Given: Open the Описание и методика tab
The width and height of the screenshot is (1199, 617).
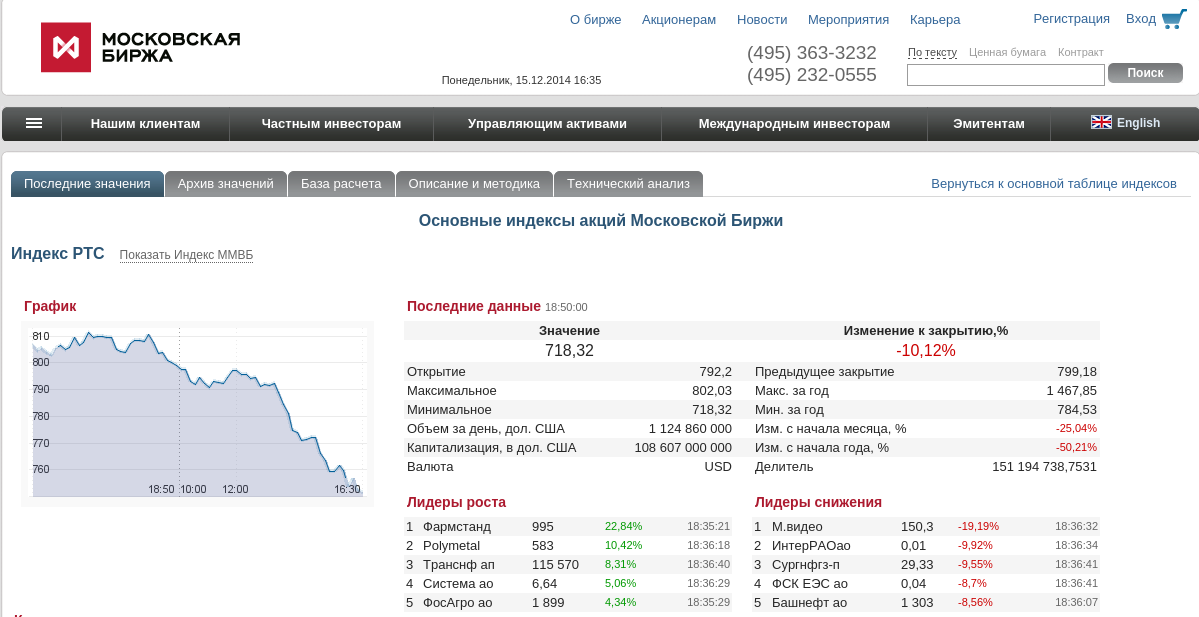Looking at the screenshot, I should [x=474, y=183].
